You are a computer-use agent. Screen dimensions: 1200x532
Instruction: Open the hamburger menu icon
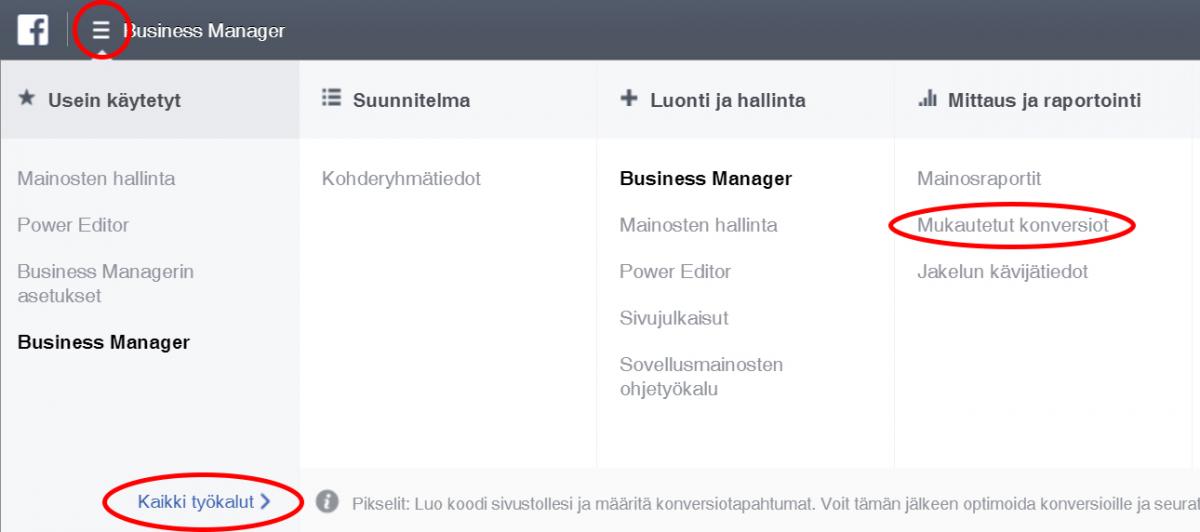(x=101, y=31)
